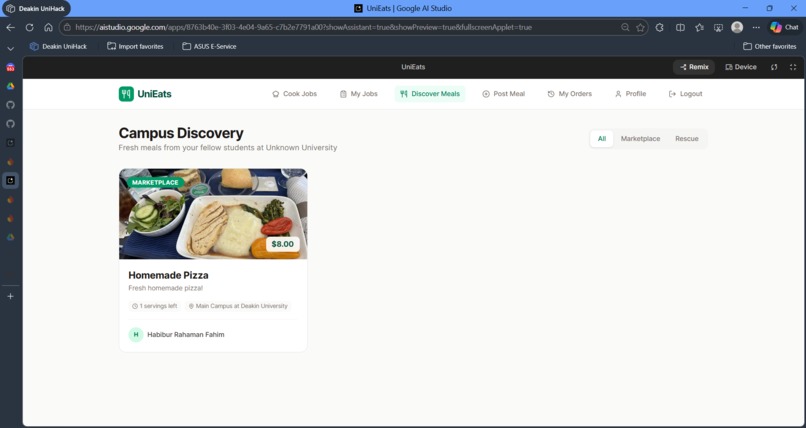Reload the page with the refresh icon

point(29,27)
